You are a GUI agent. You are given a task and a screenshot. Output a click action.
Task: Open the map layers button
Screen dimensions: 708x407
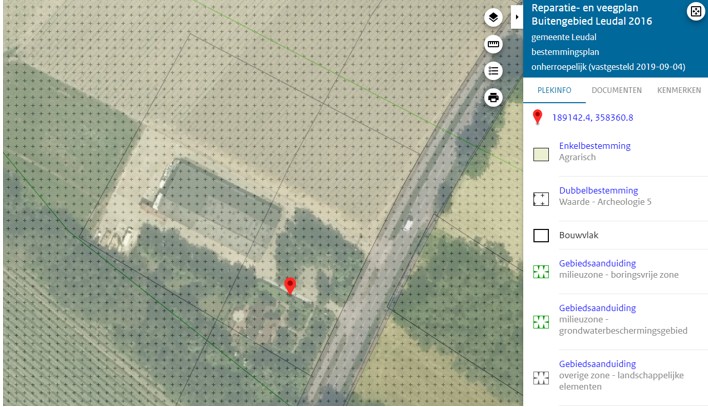click(493, 18)
